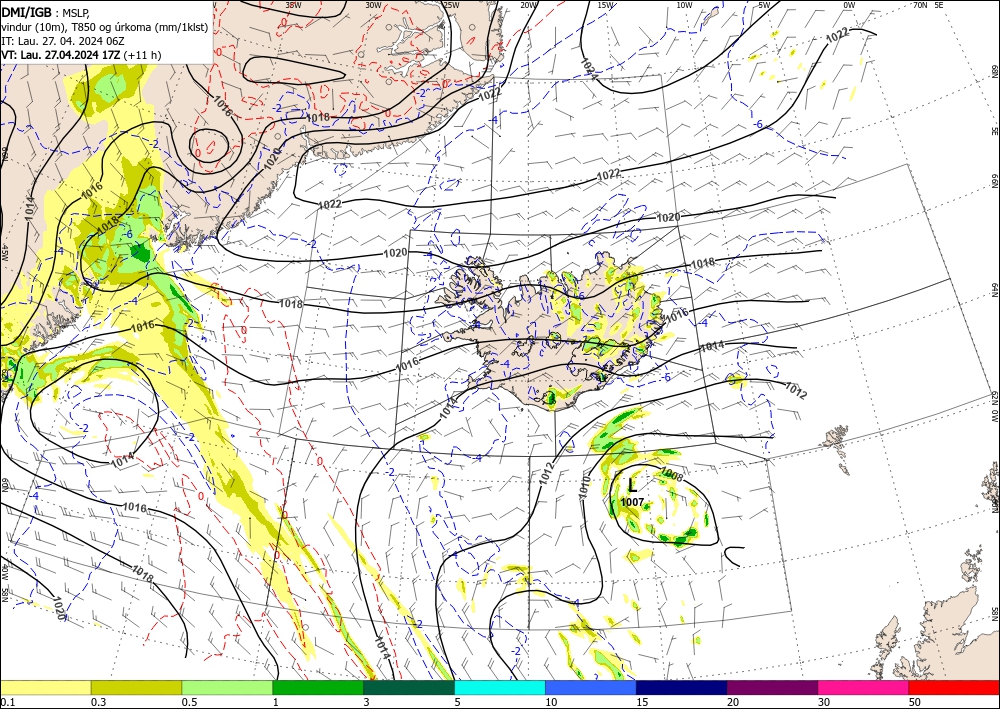Click the legend value '0.5'
Viewport: 1000px width, 709px height.
coord(189,702)
